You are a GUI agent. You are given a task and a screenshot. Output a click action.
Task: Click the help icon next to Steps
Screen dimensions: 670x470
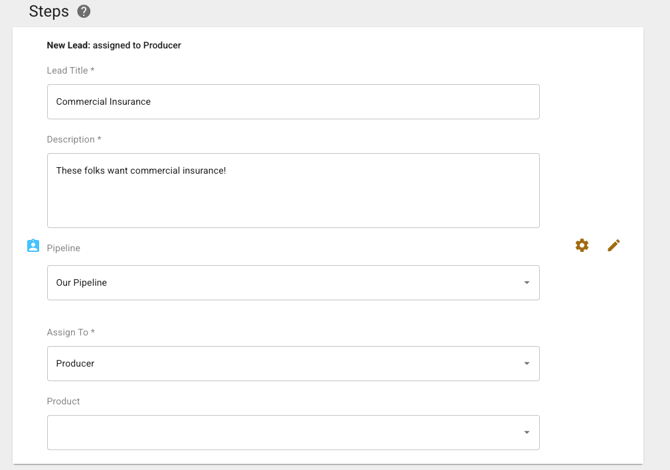pyautogui.click(x=84, y=12)
